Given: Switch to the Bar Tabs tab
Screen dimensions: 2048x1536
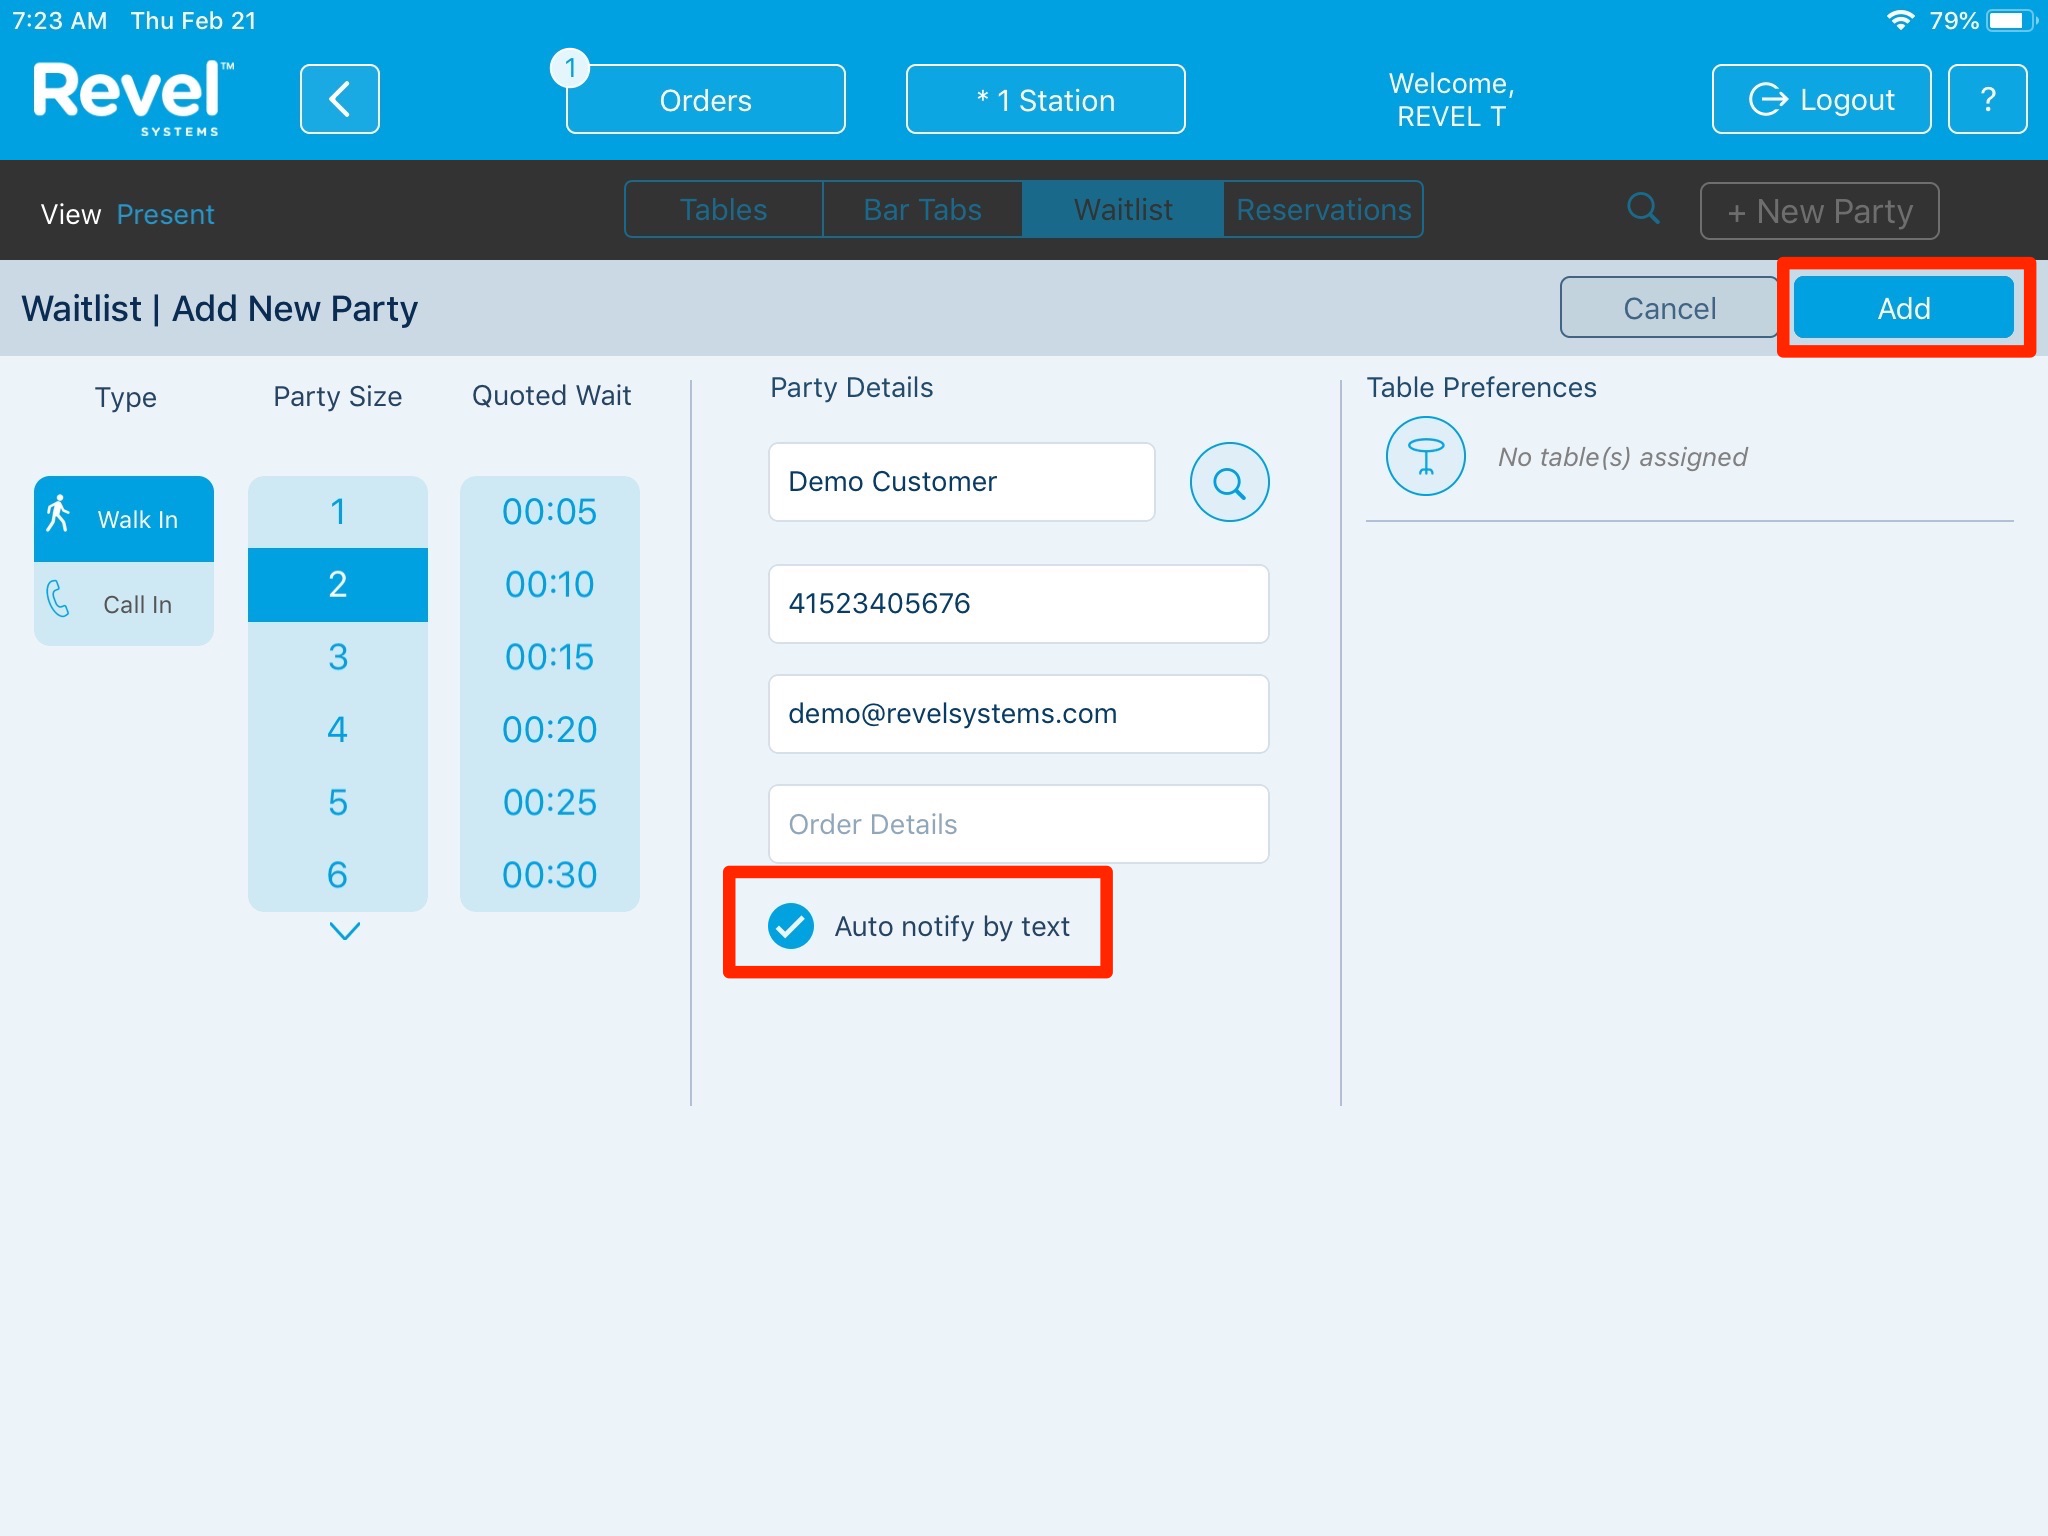Looking at the screenshot, I should point(922,209).
